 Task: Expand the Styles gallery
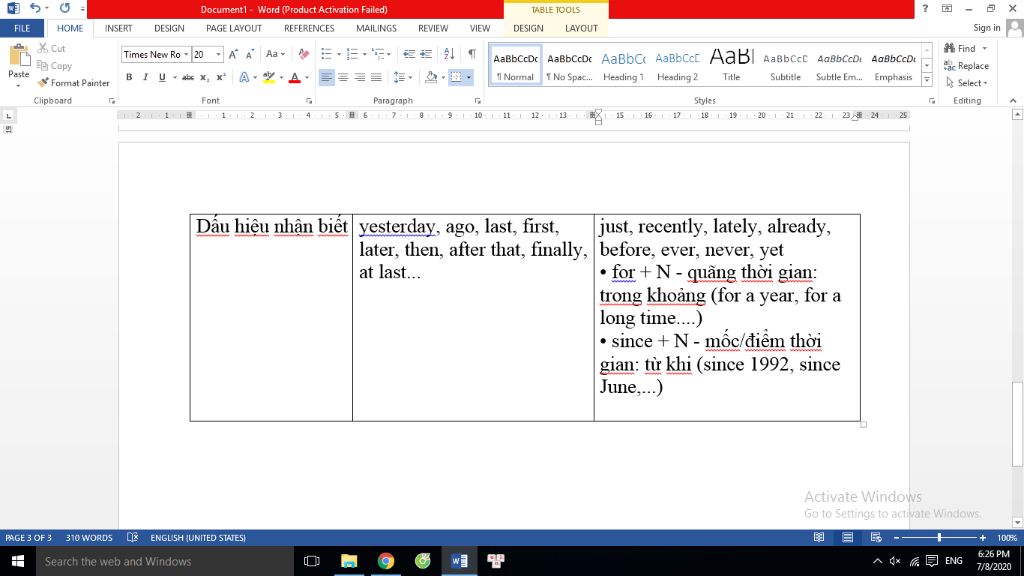(x=927, y=80)
